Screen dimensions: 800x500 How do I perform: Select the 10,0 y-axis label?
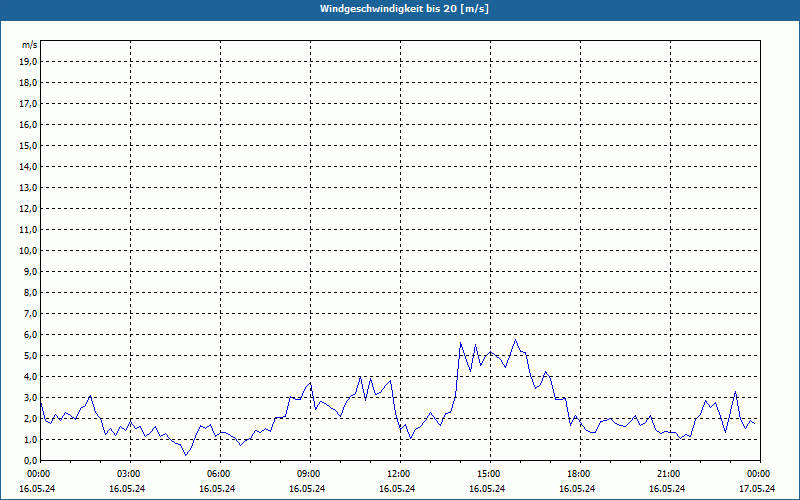[29, 251]
